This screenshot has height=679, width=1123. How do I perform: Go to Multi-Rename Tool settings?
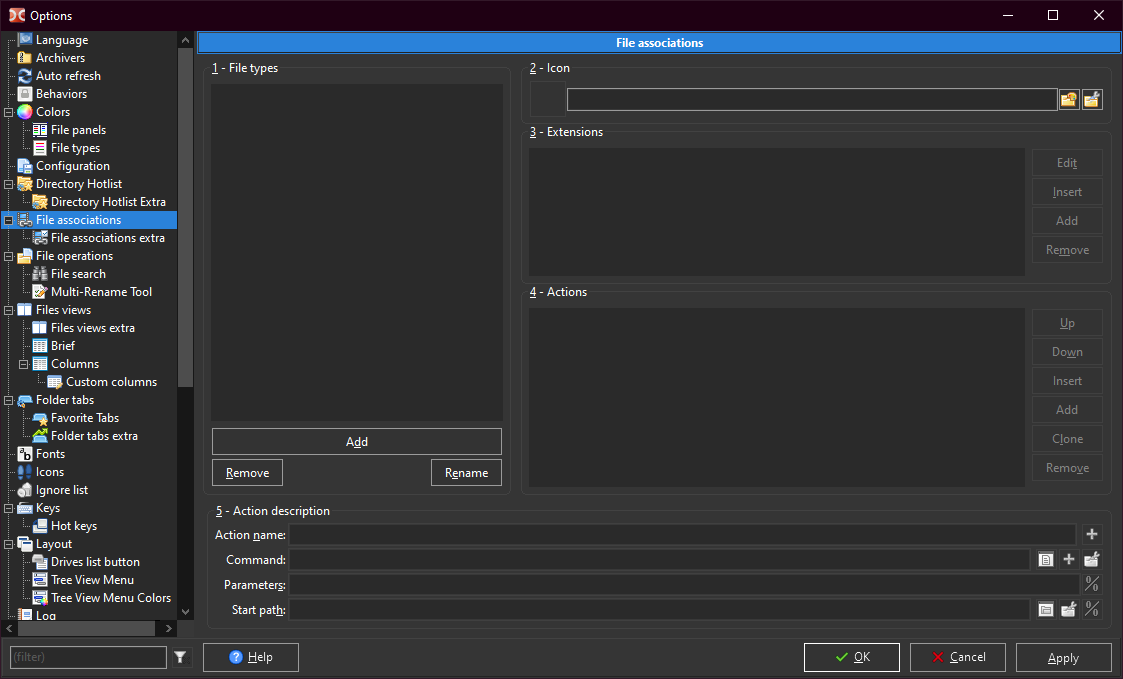click(101, 292)
